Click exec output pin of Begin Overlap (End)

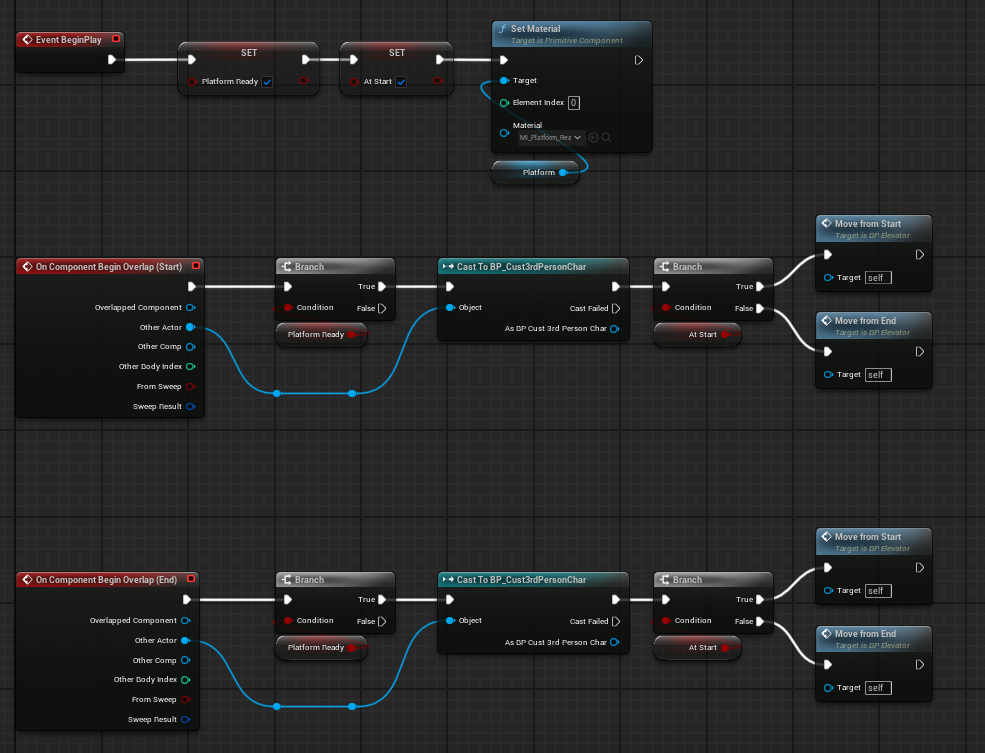tap(187, 600)
